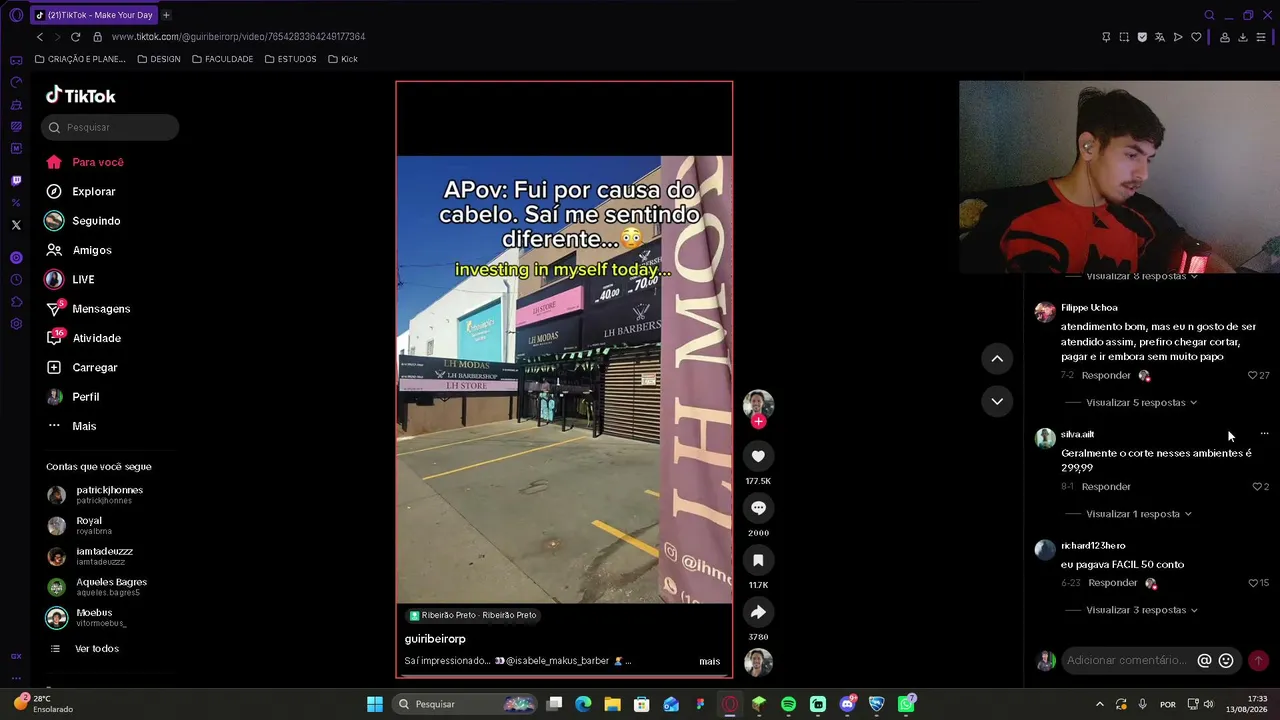Expand video caption with 'mais'
Screen dimensions: 1280x720
(x=710, y=661)
